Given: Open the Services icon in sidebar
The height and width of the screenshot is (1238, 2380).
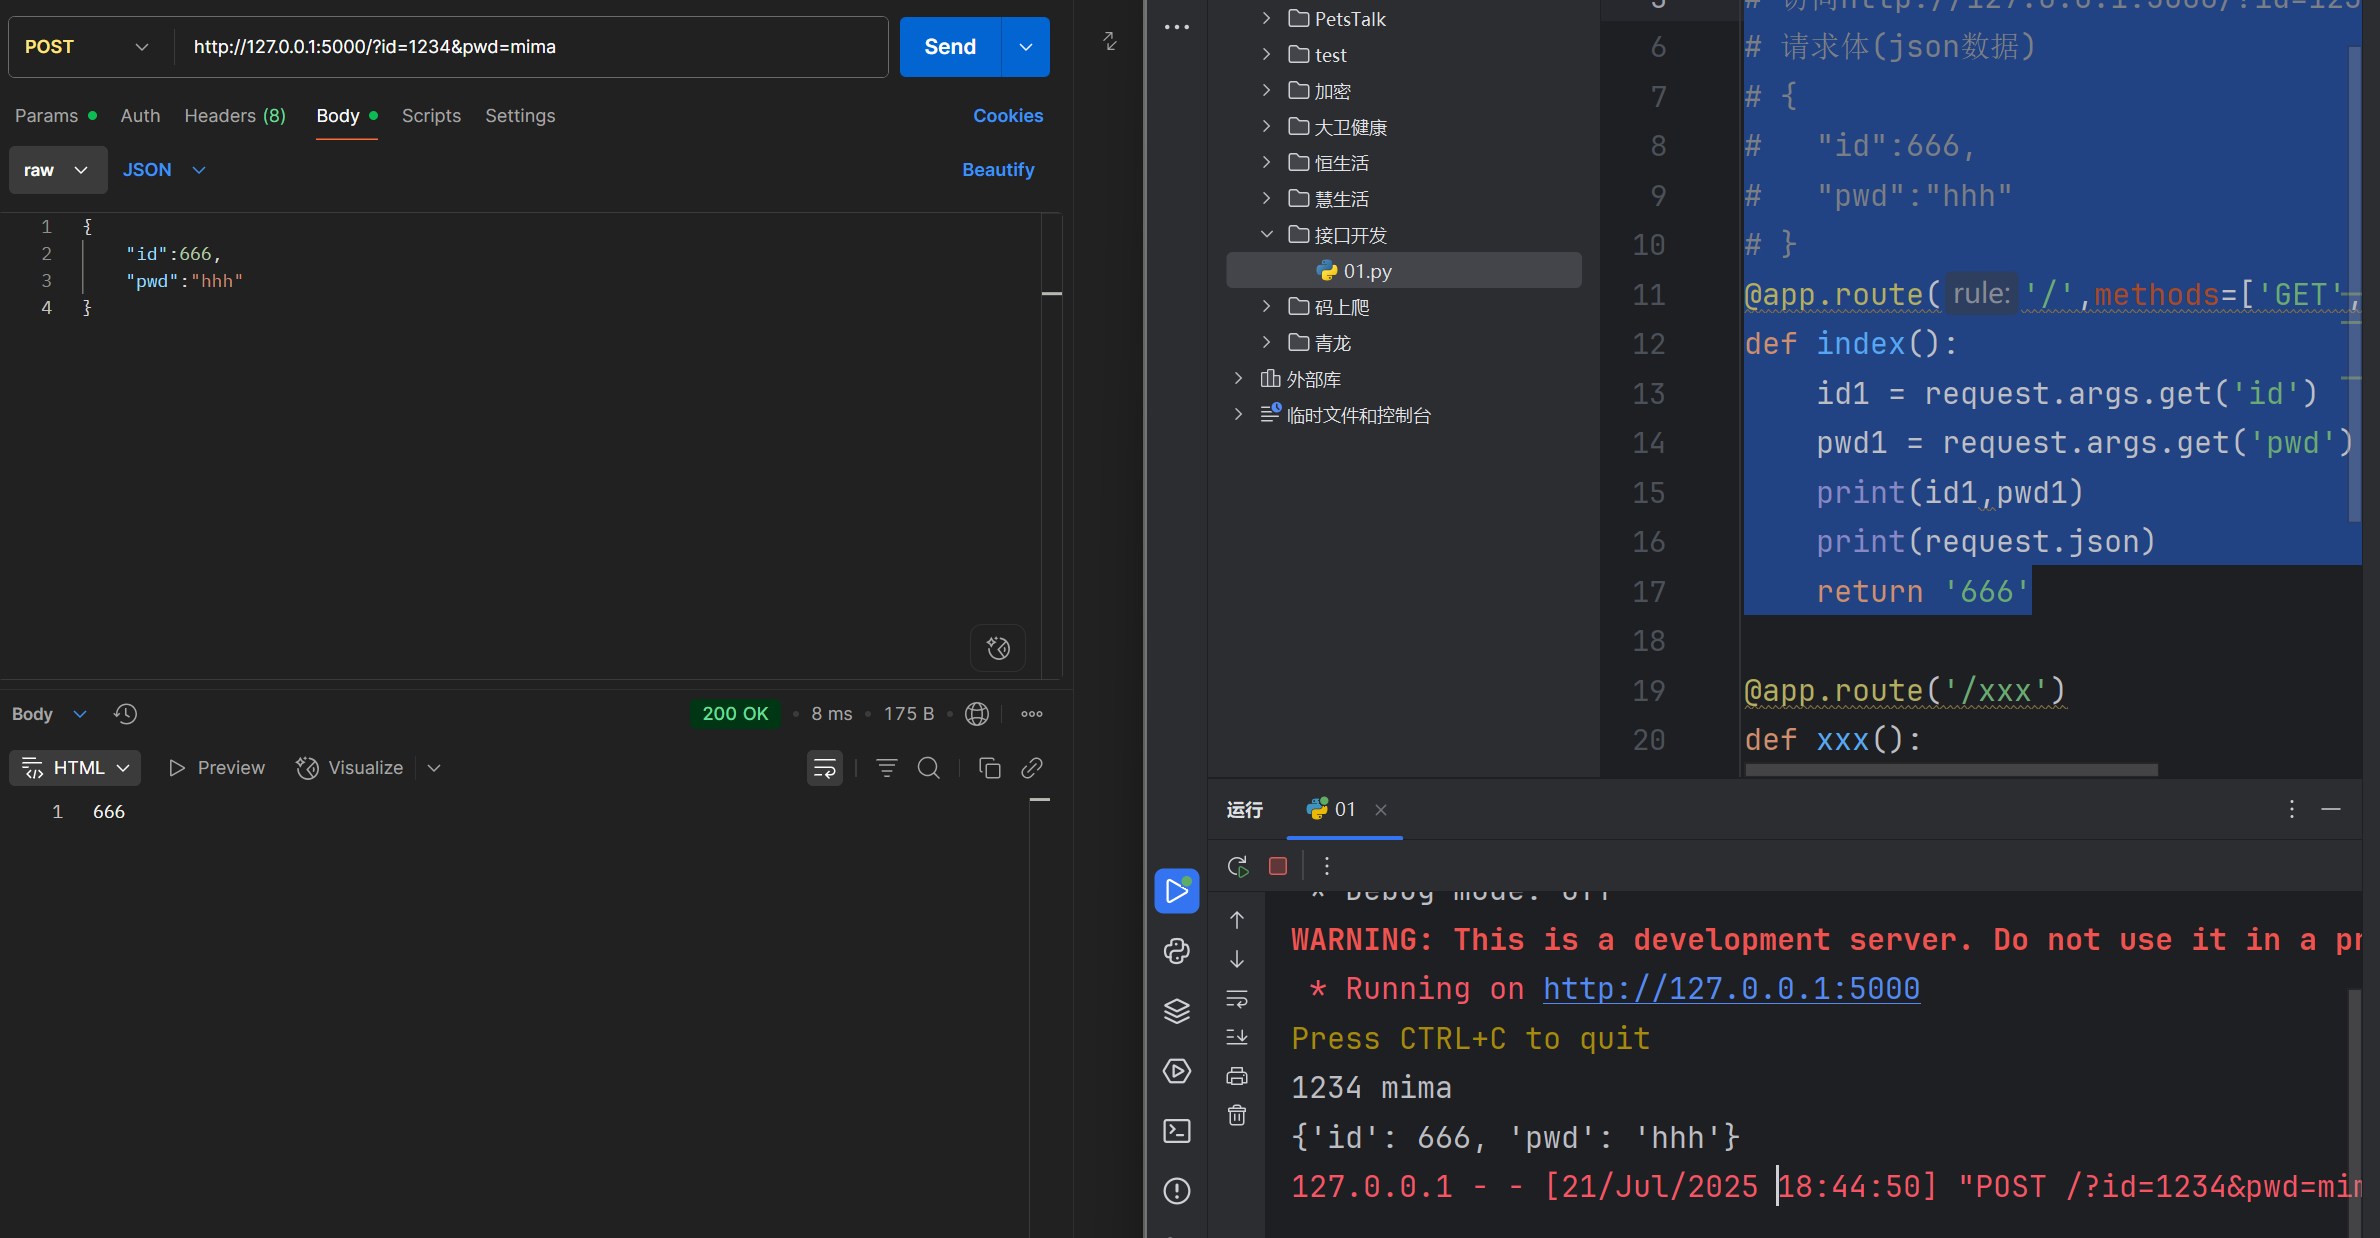Looking at the screenshot, I should (1177, 1071).
